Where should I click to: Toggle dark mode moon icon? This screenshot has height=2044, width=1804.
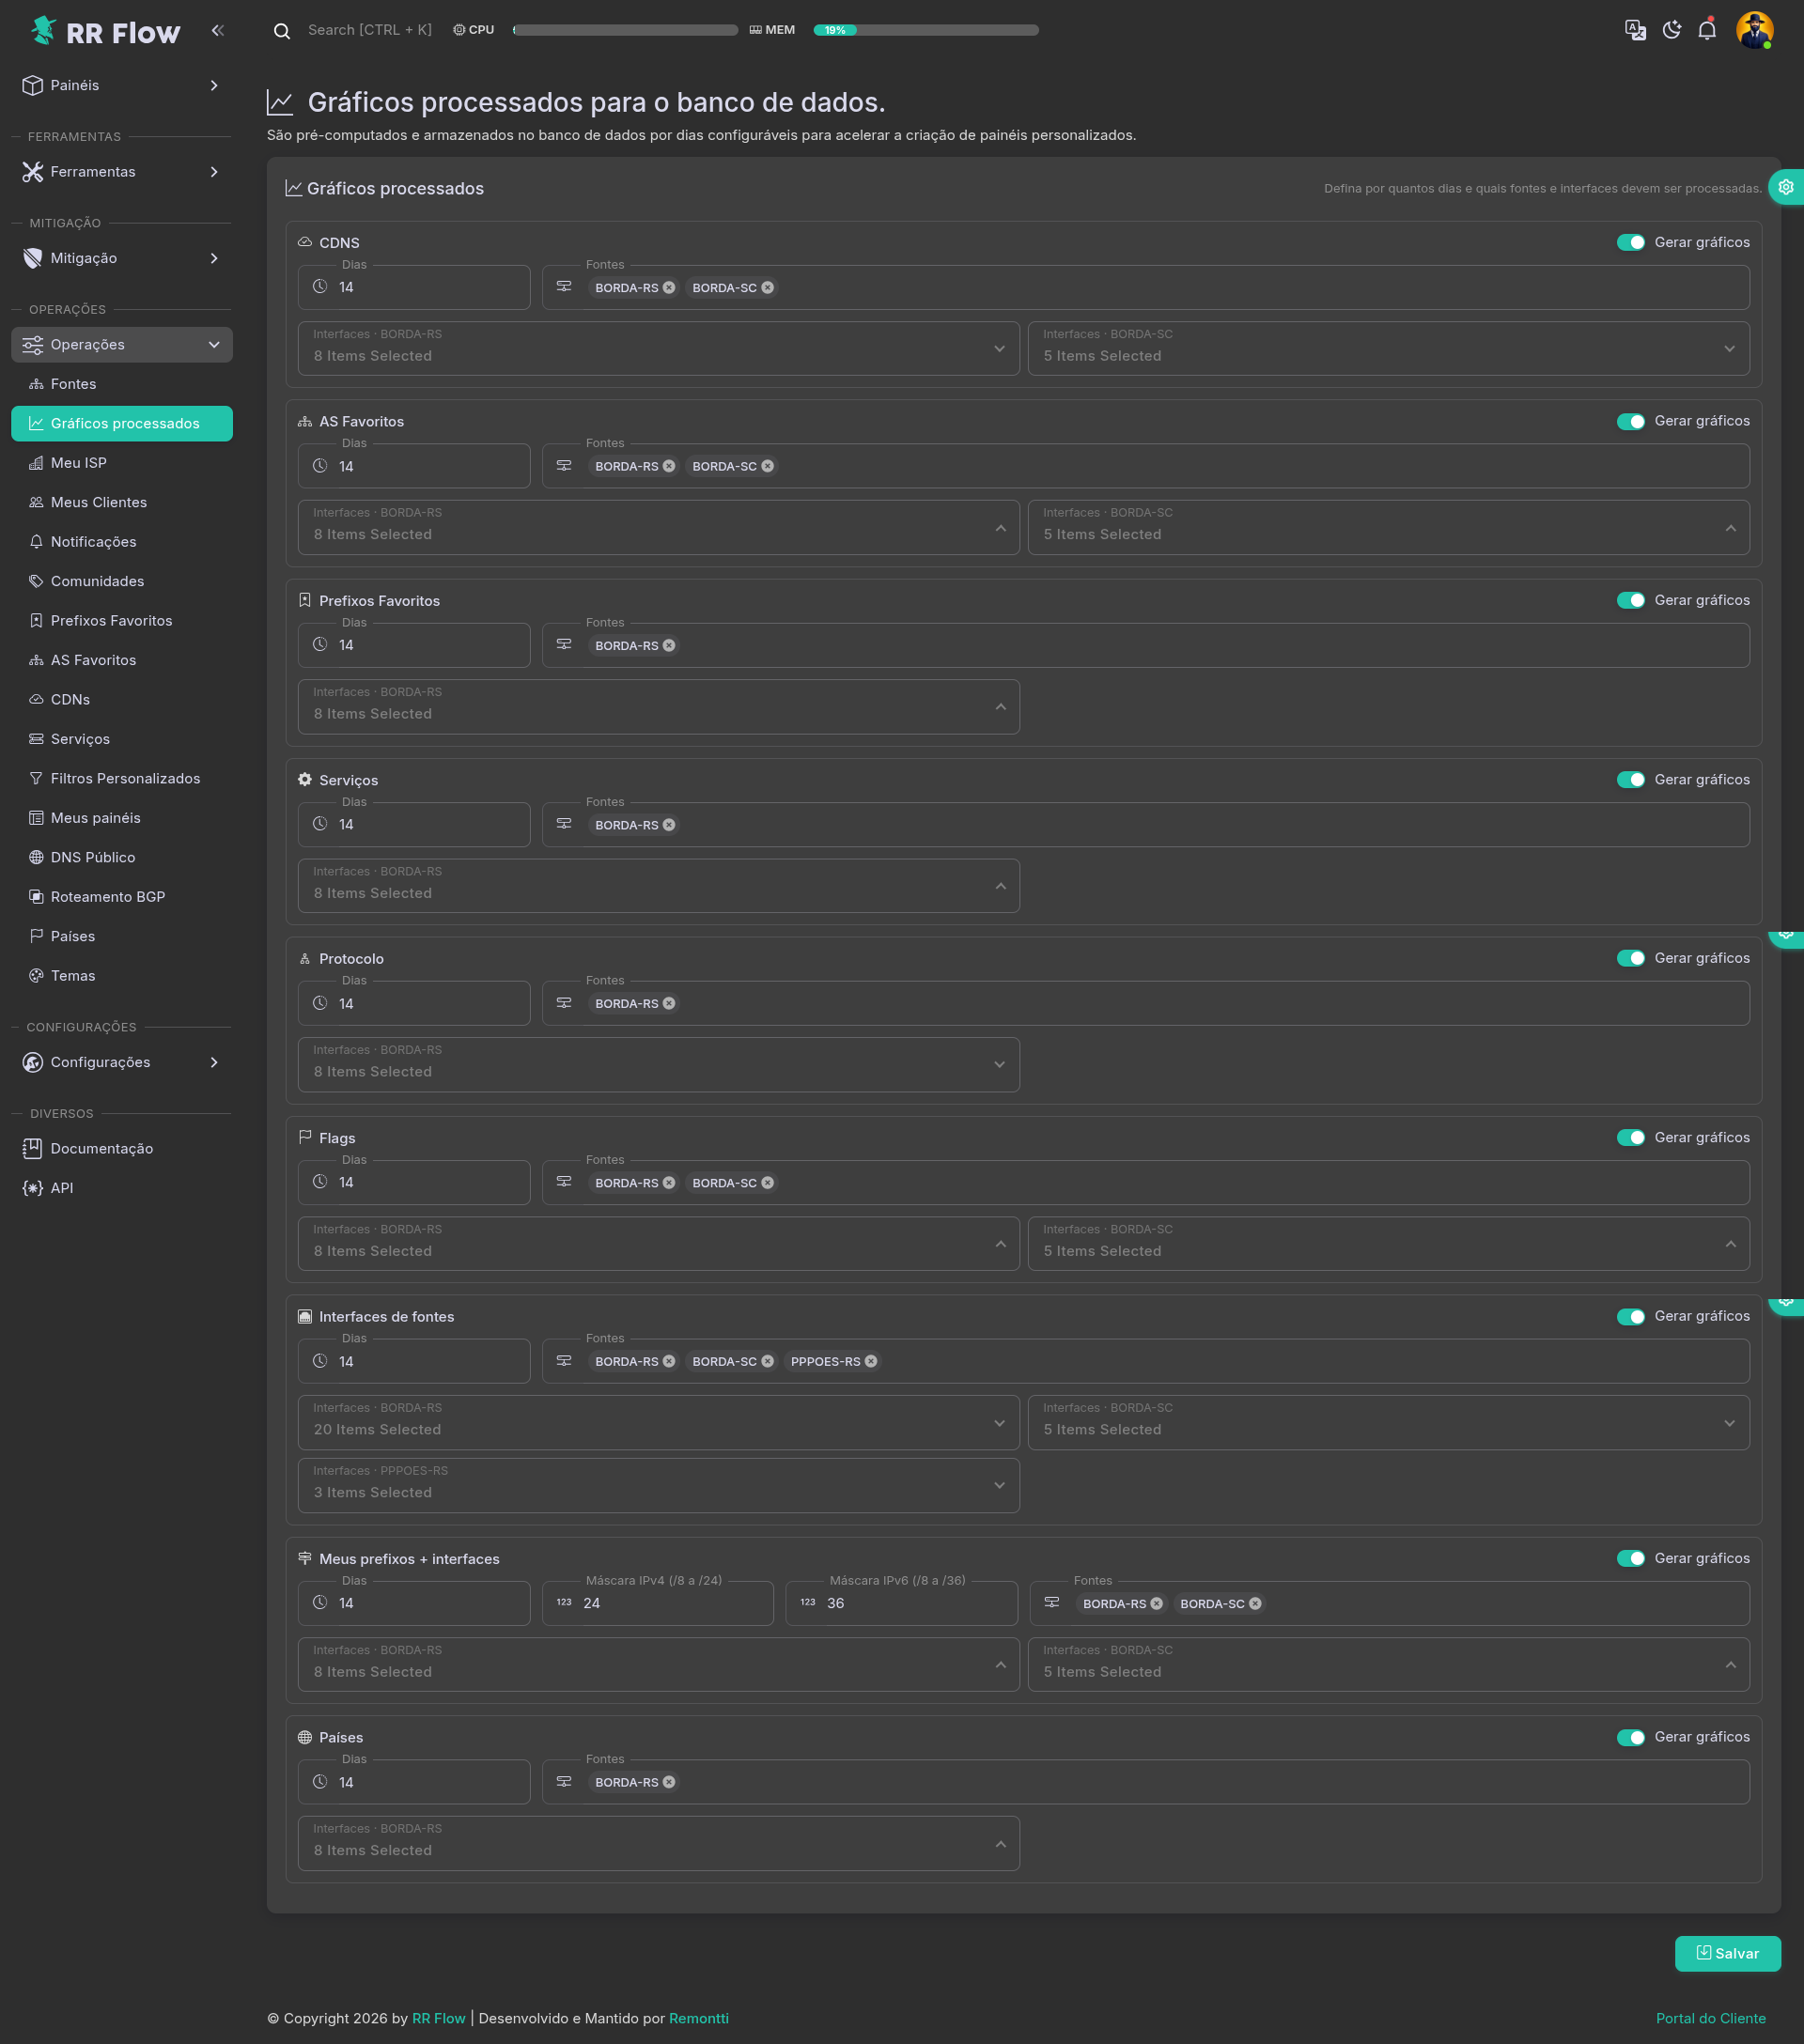pyautogui.click(x=1671, y=30)
